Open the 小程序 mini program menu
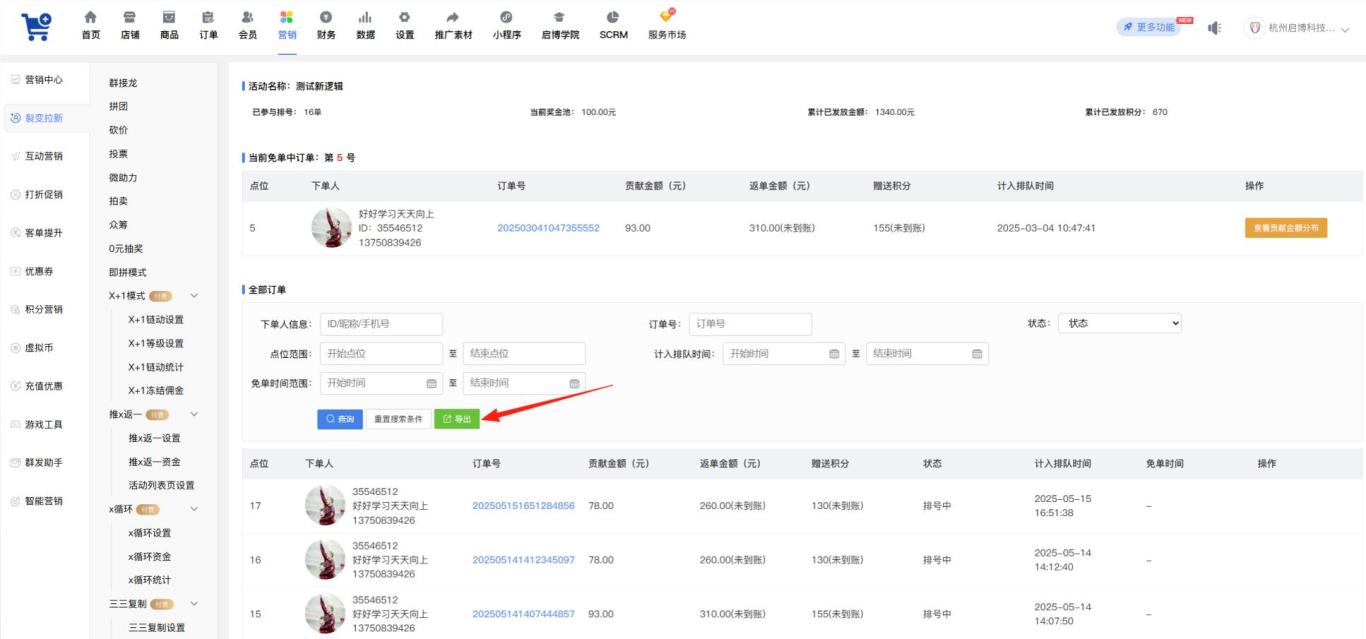This screenshot has width=1366, height=639. 507,26
